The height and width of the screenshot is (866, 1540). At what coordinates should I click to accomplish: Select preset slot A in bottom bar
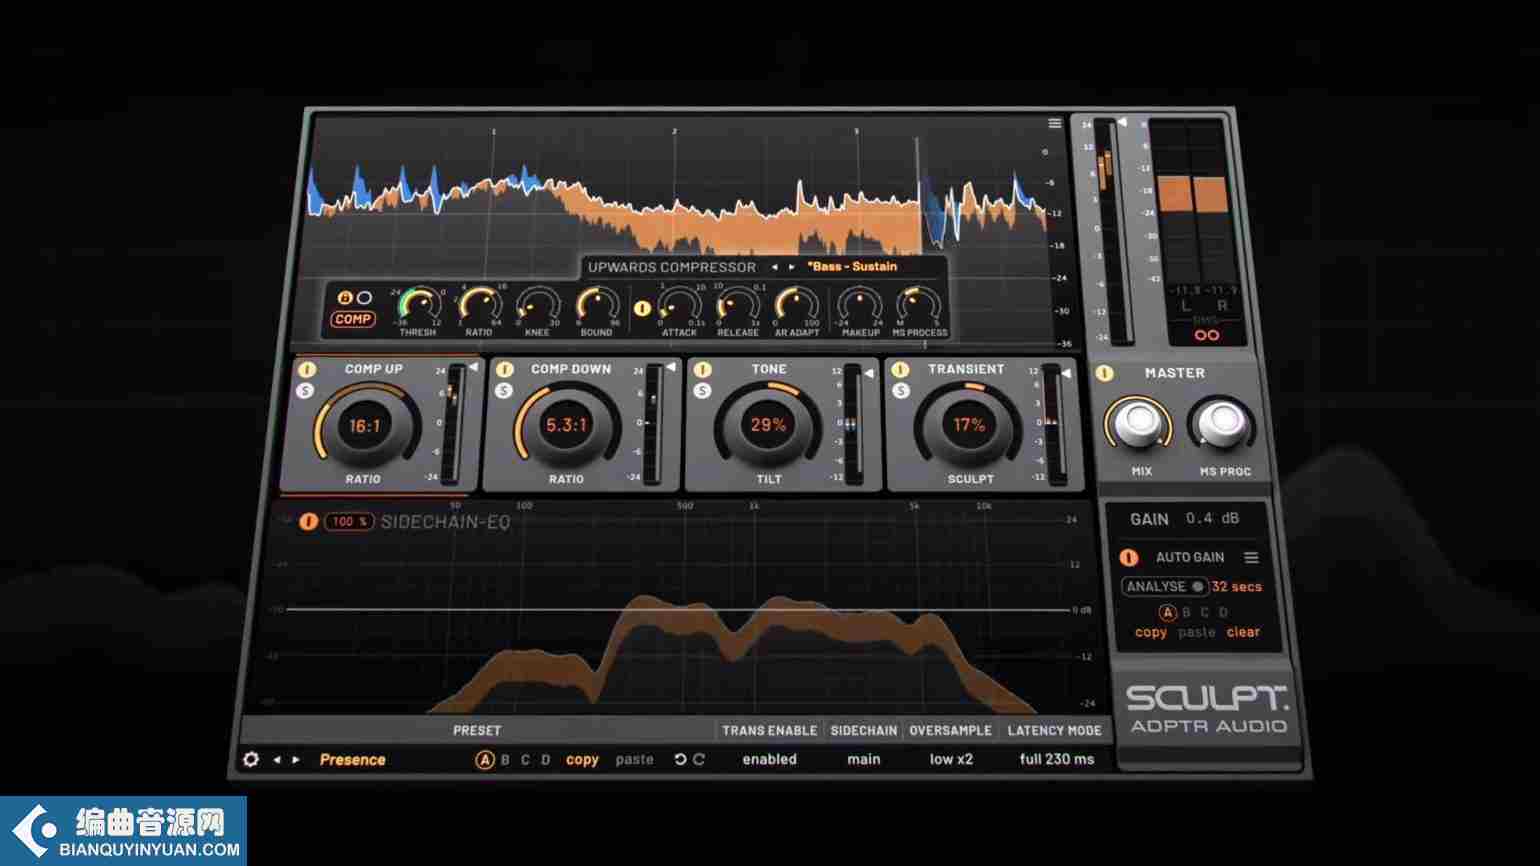(x=485, y=759)
